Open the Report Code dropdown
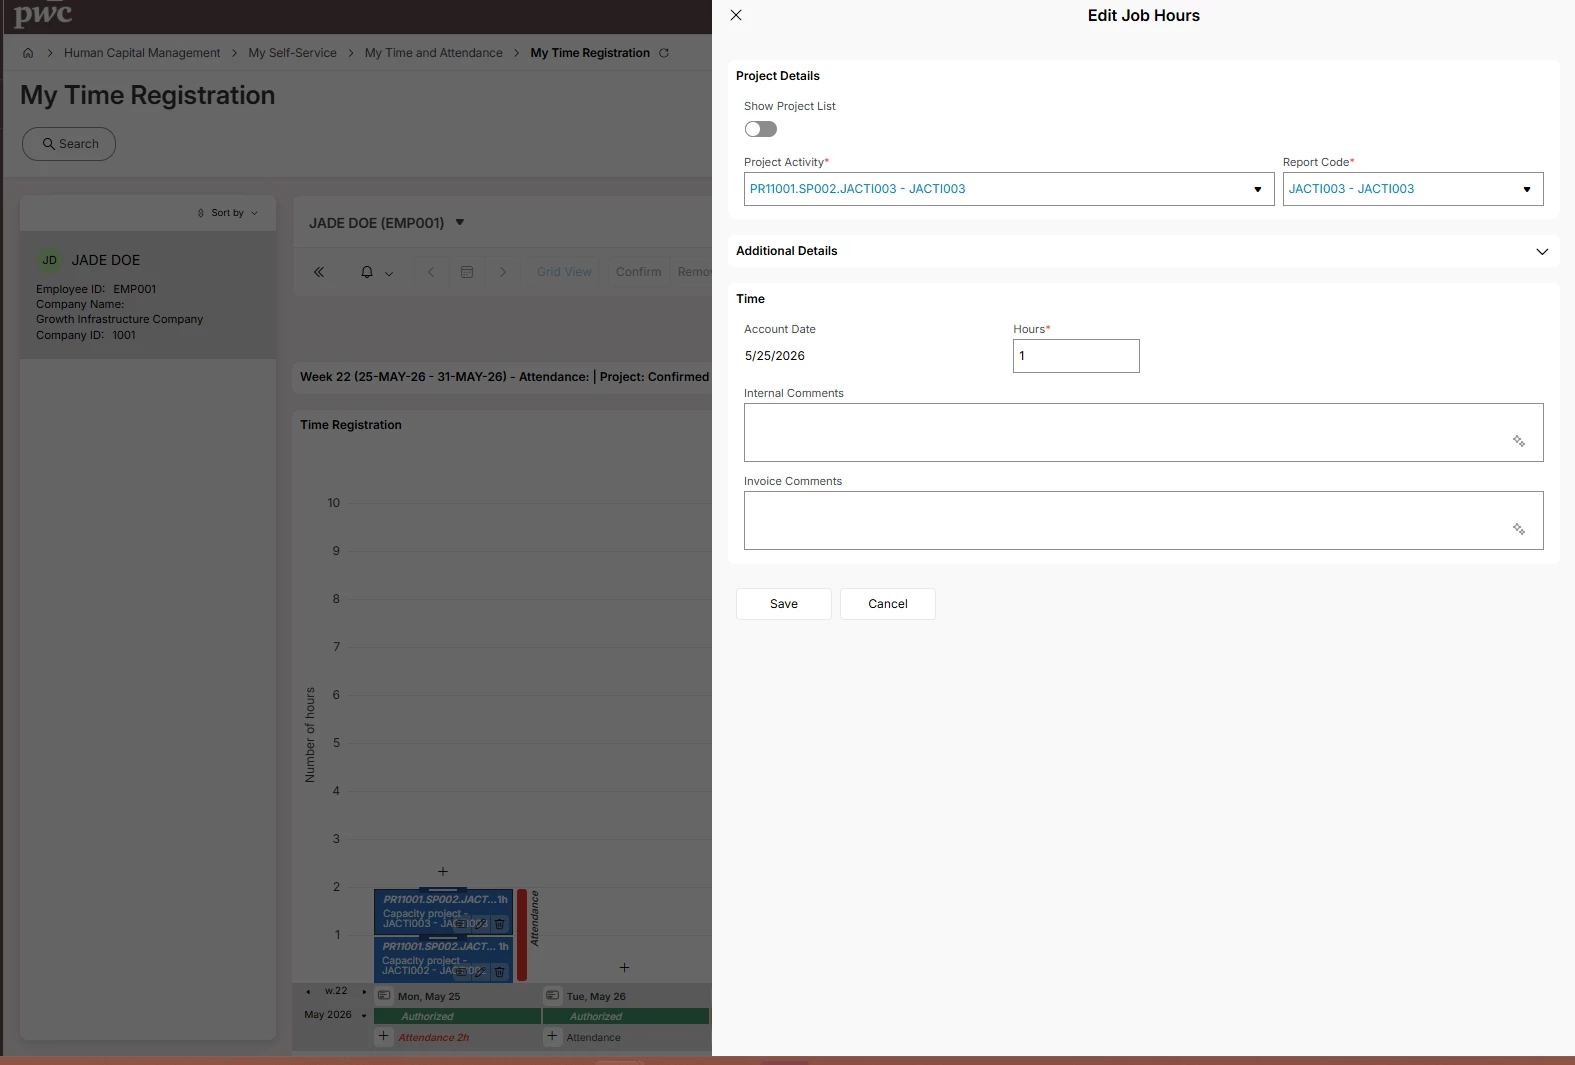This screenshot has height=1065, width=1575. pos(1413,189)
